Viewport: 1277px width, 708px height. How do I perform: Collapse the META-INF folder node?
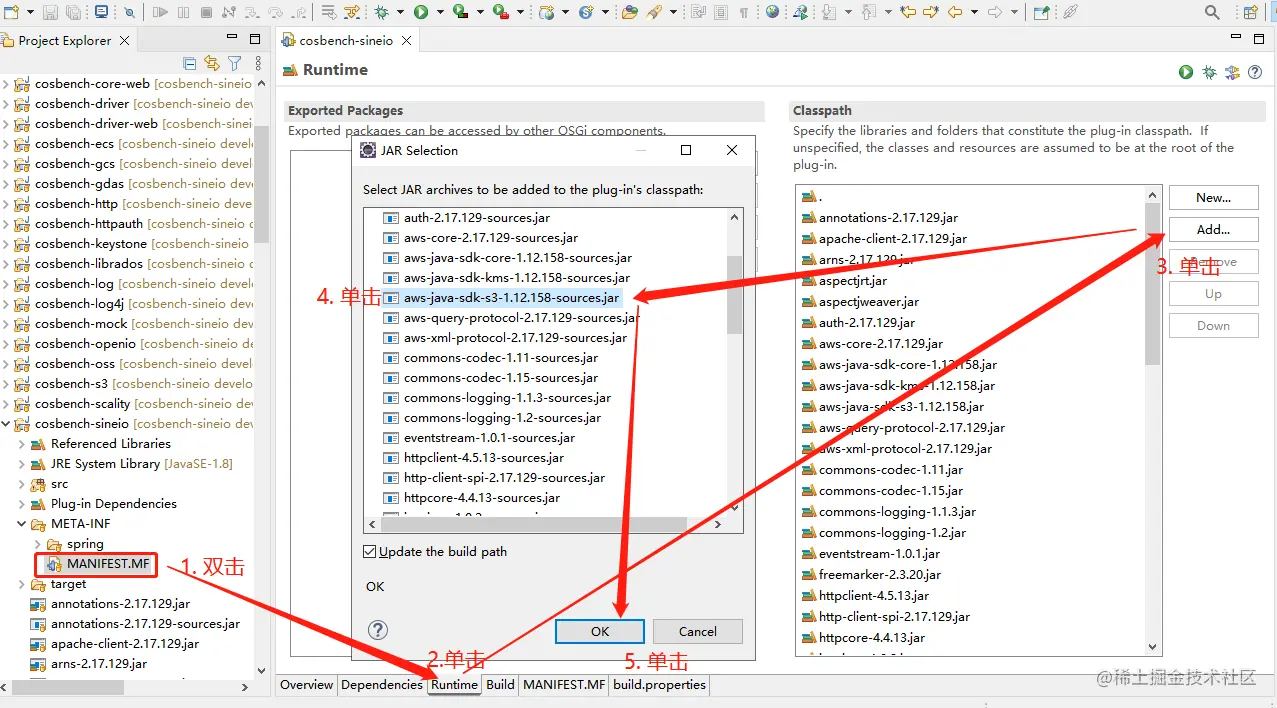pyautogui.click(x=22, y=524)
